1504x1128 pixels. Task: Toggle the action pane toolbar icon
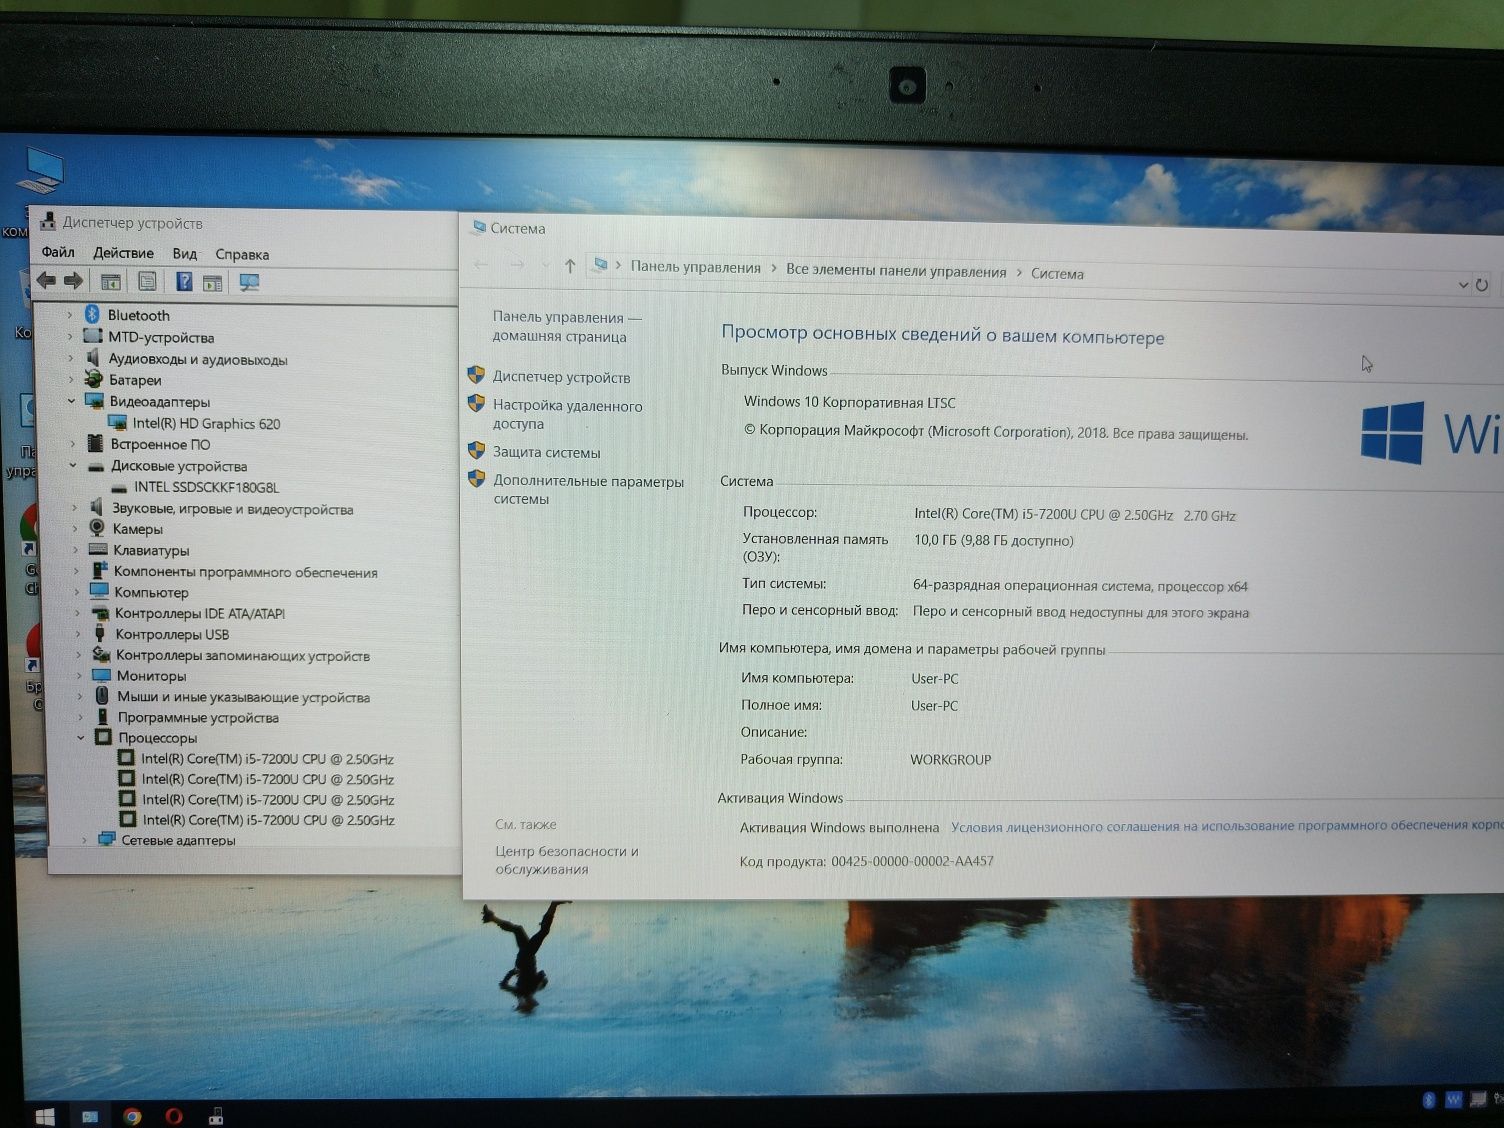[x=212, y=283]
